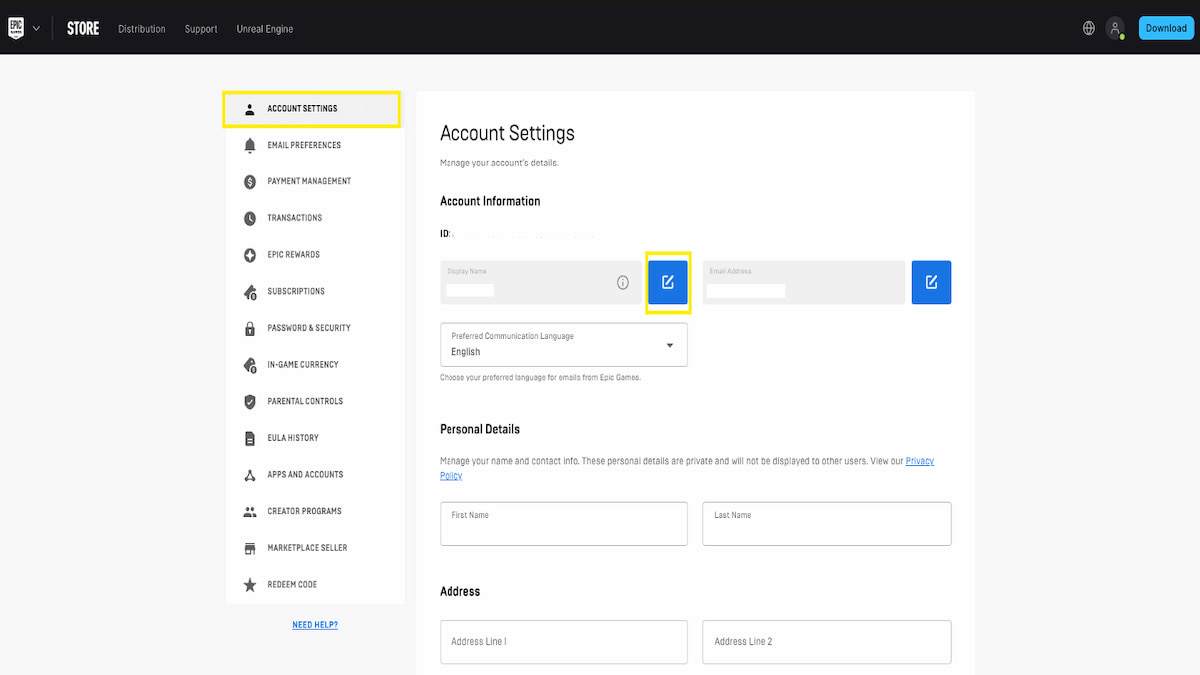Image resolution: width=1200 pixels, height=675 pixels.
Task: Click into Address Line 1 field
Action: click(x=564, y=642)
